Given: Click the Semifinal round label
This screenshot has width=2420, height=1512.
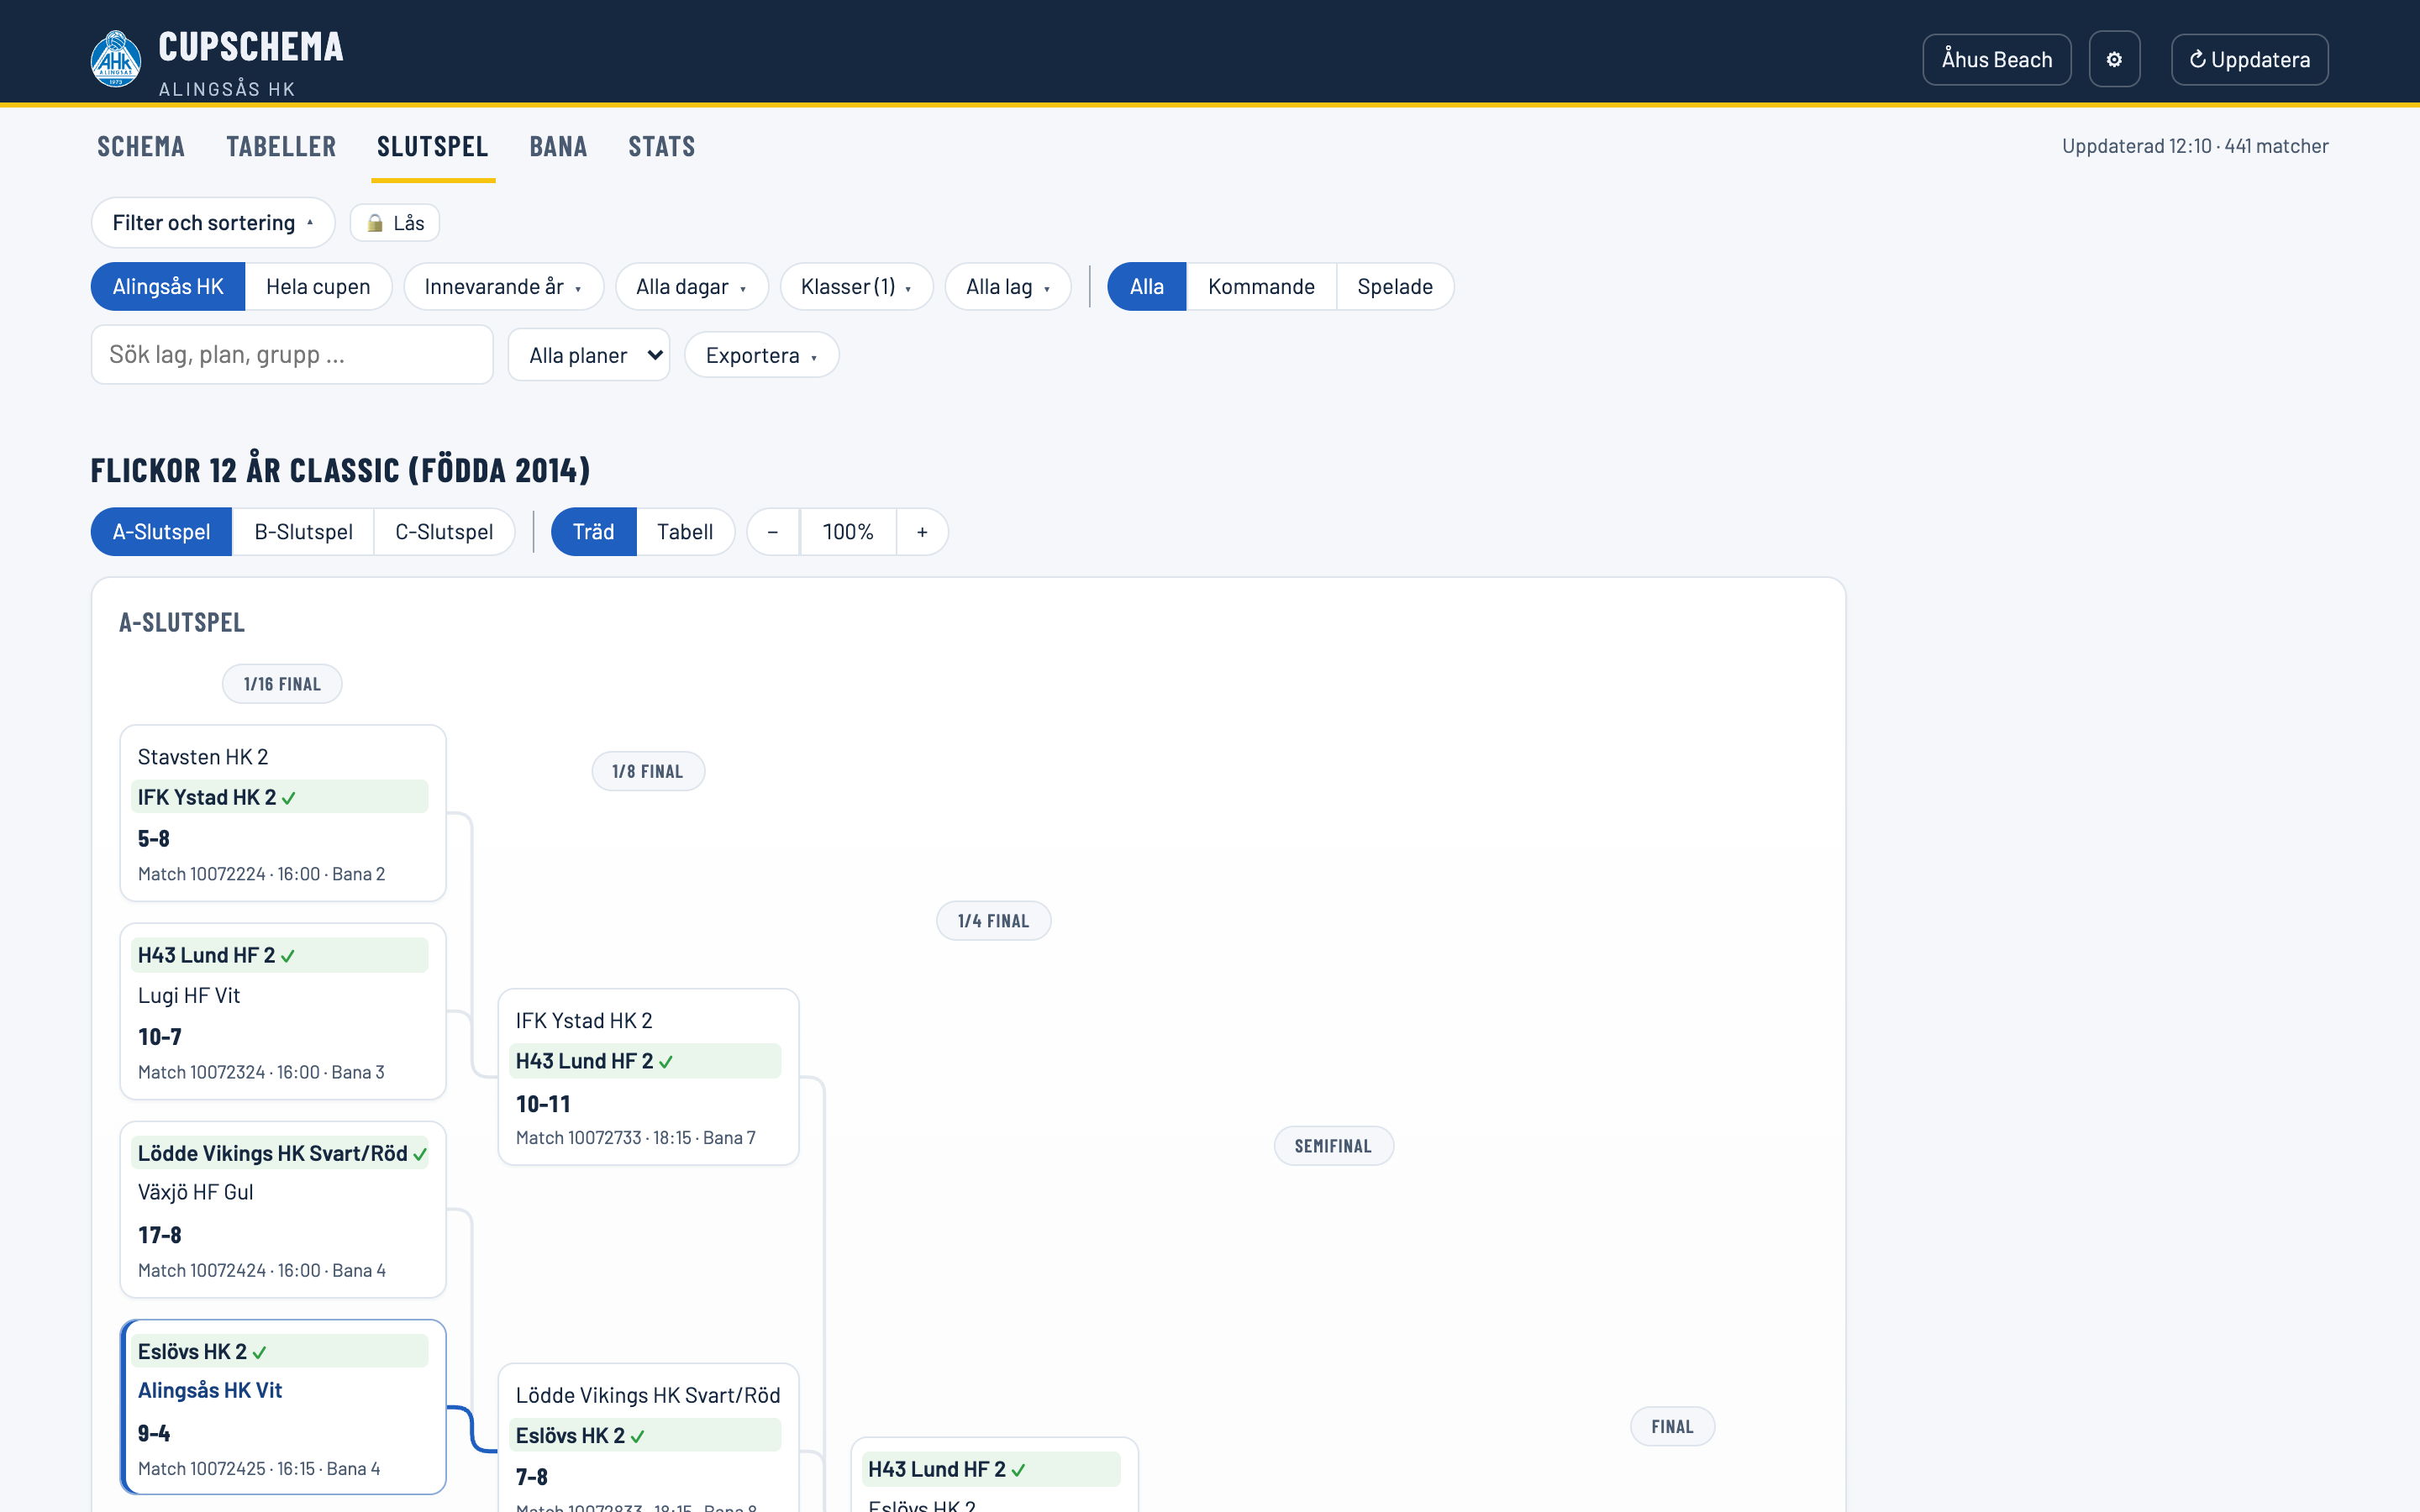Looking at the screenshot, I should 1333,1146.
